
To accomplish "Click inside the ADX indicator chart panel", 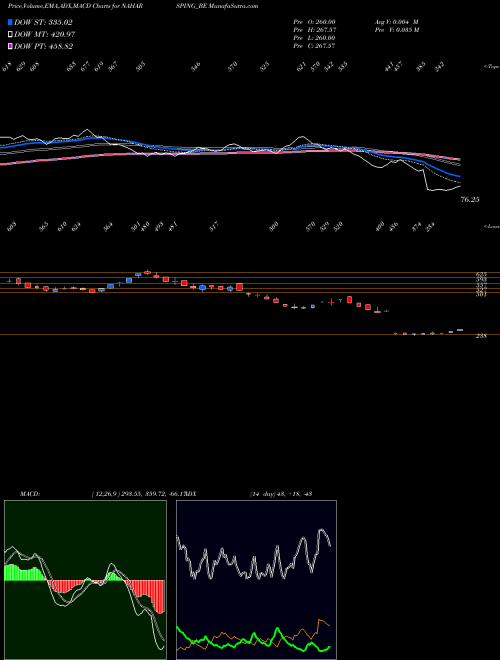I will (x=256, y=580).
